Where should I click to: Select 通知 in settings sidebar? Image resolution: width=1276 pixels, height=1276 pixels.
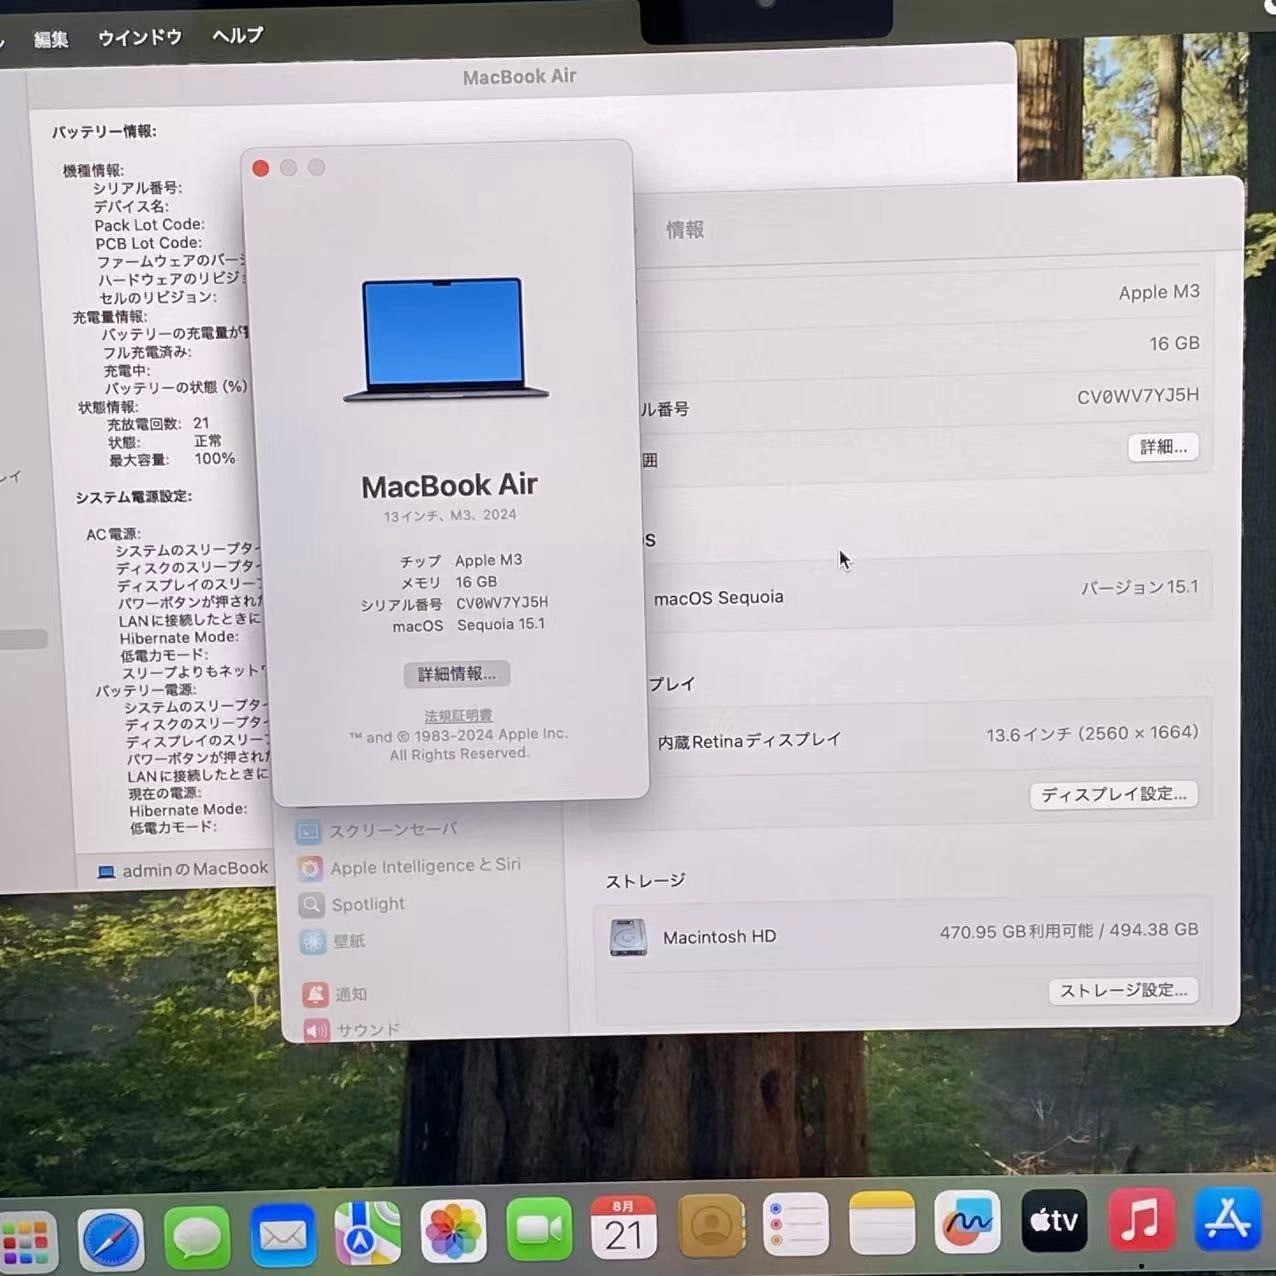[336, 994]
